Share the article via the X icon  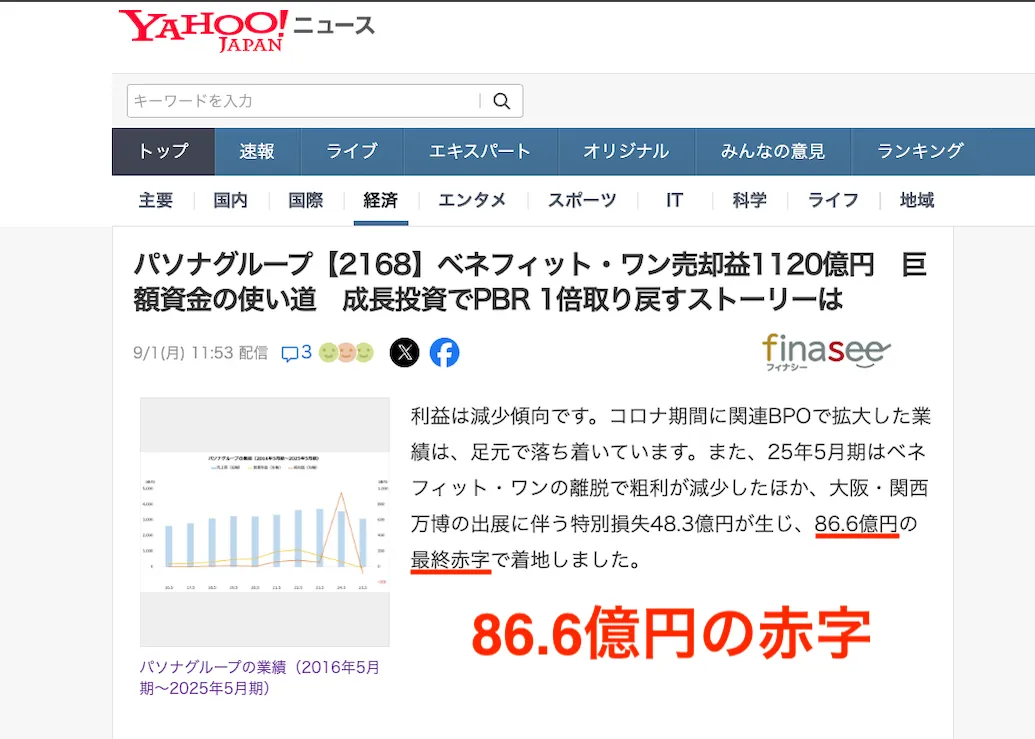coord(404,352)
